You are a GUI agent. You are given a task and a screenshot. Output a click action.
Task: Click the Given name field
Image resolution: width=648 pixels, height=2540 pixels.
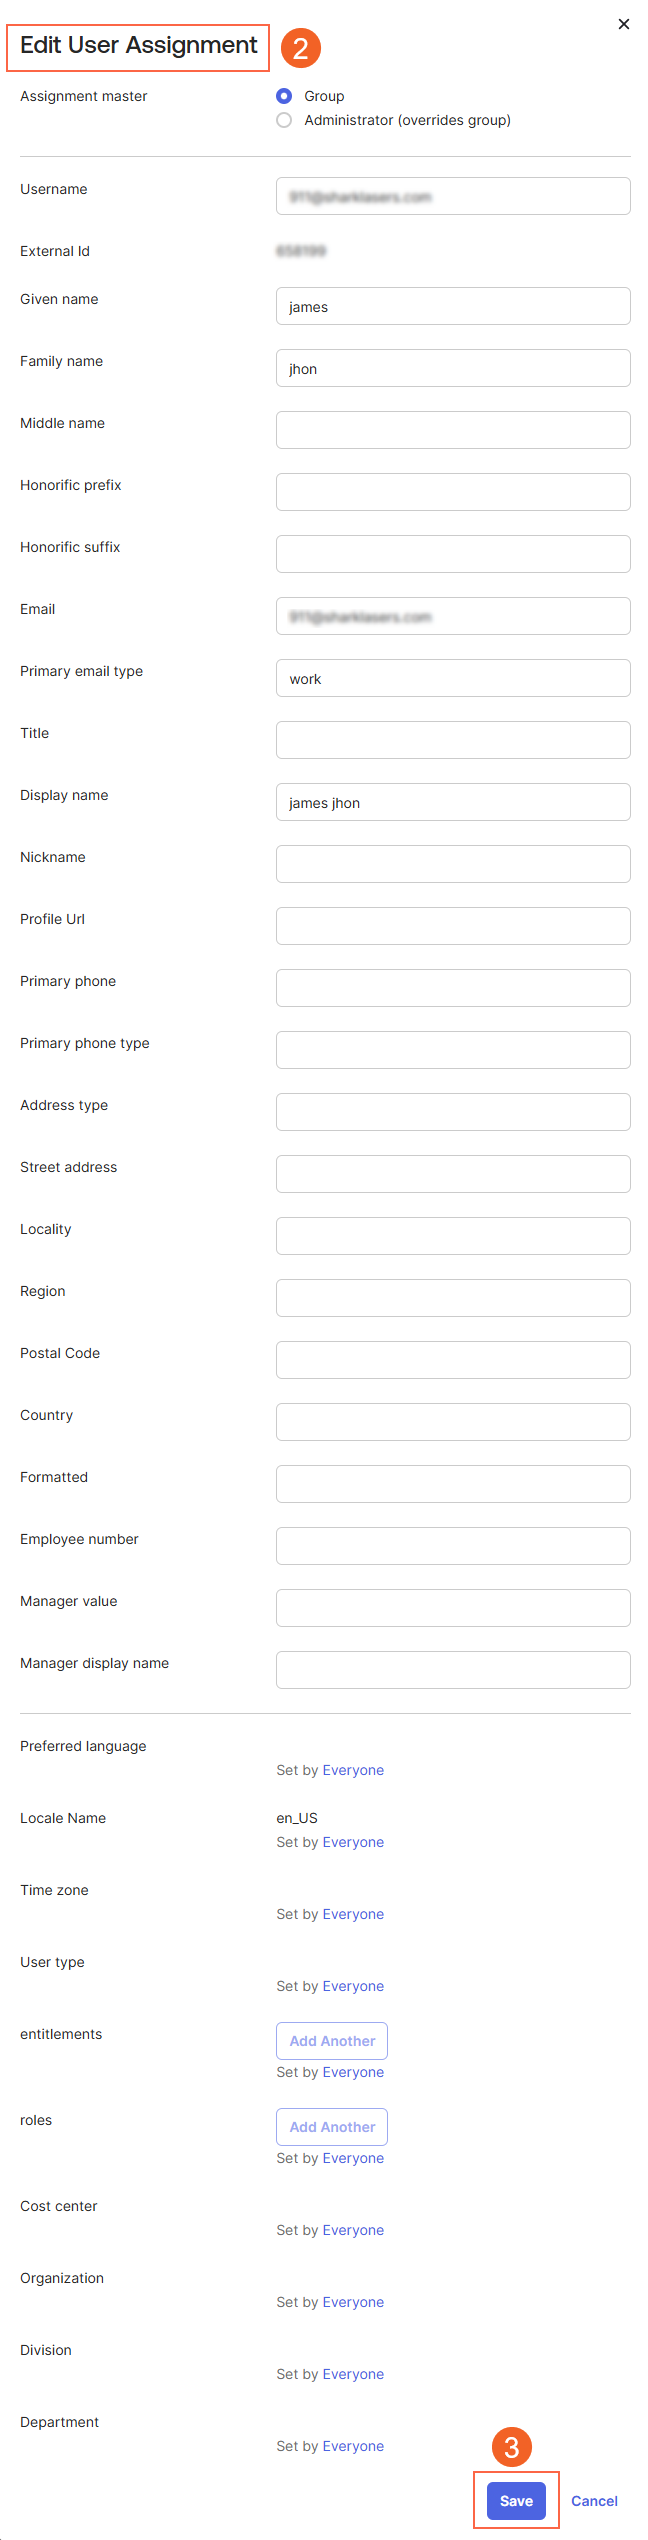pyautogui.click(x=453, y=306)
